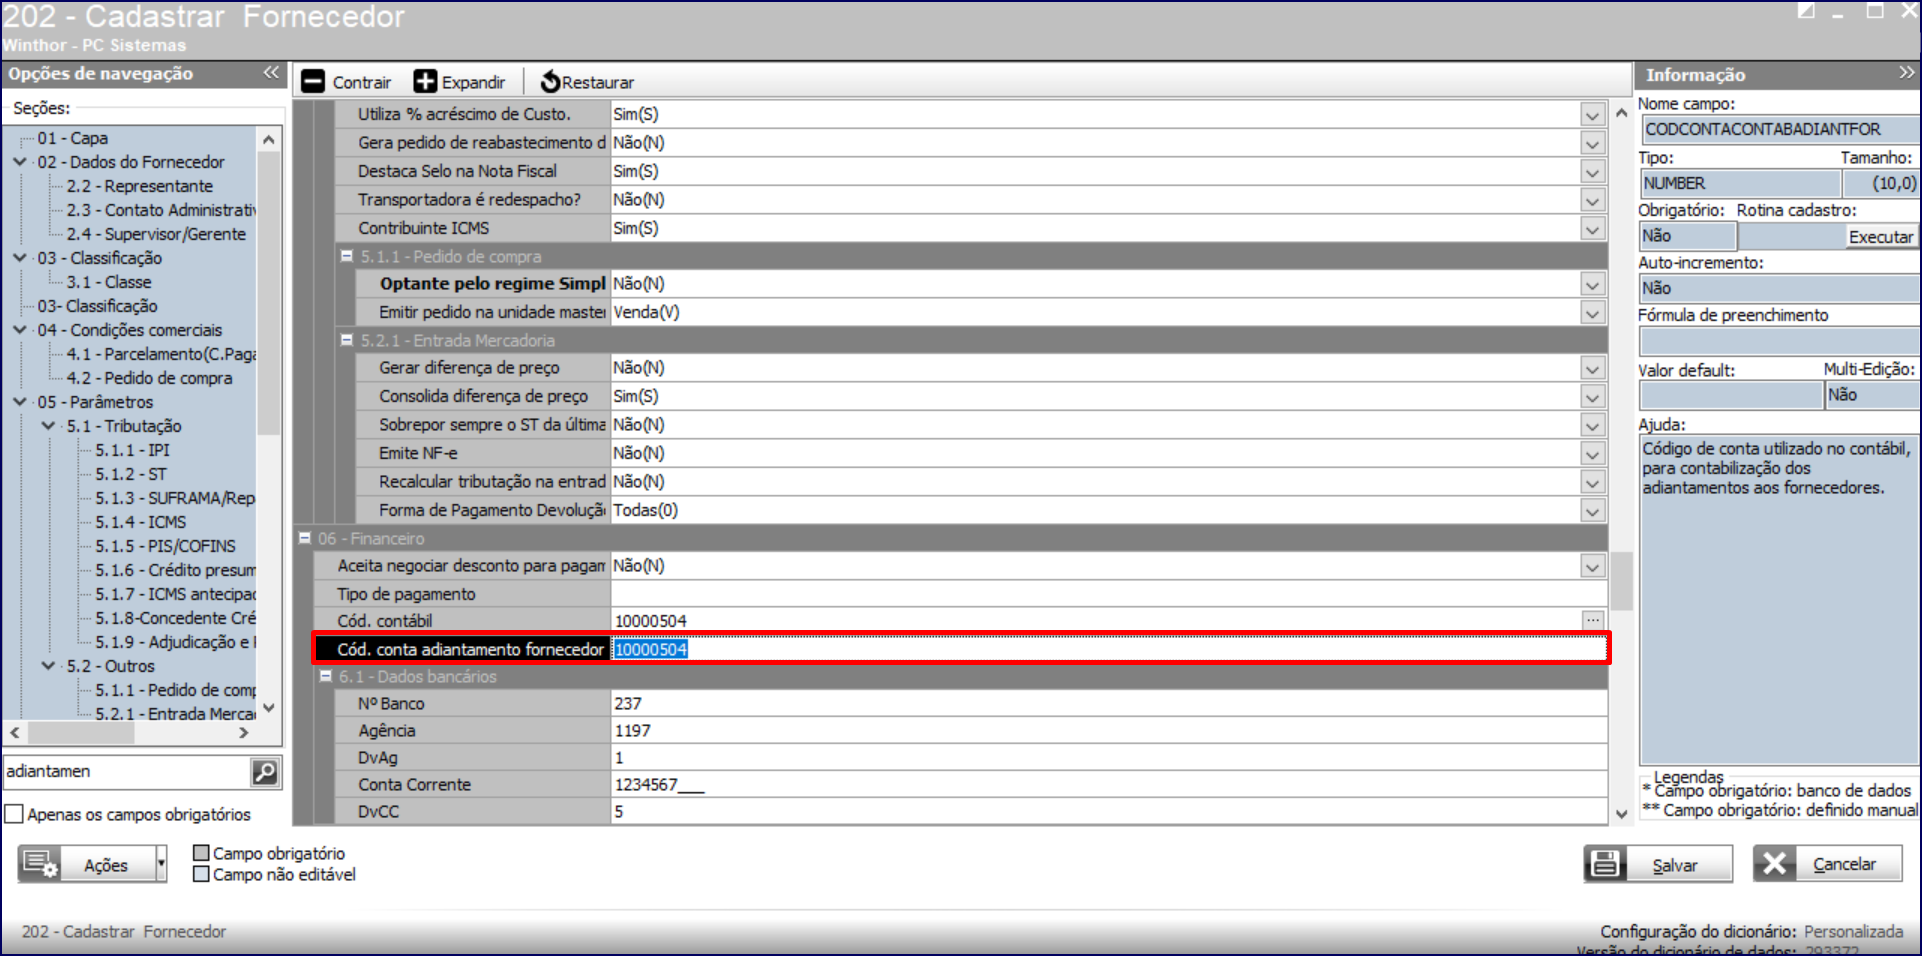This screenshot has height=956, width=1922.
Task: Open dropdown for Utiliza % acréscimo de Custo
Action: 1593,115
